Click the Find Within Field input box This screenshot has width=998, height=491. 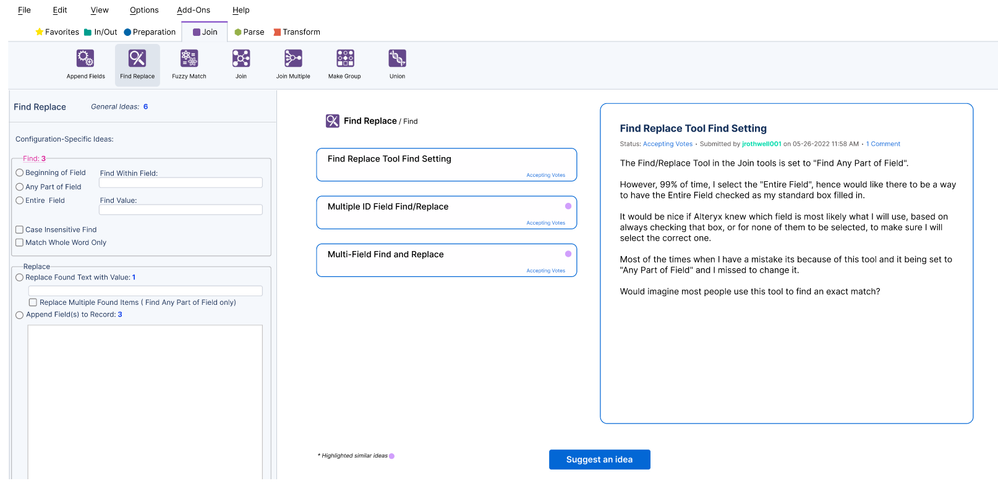pos(181,183)
